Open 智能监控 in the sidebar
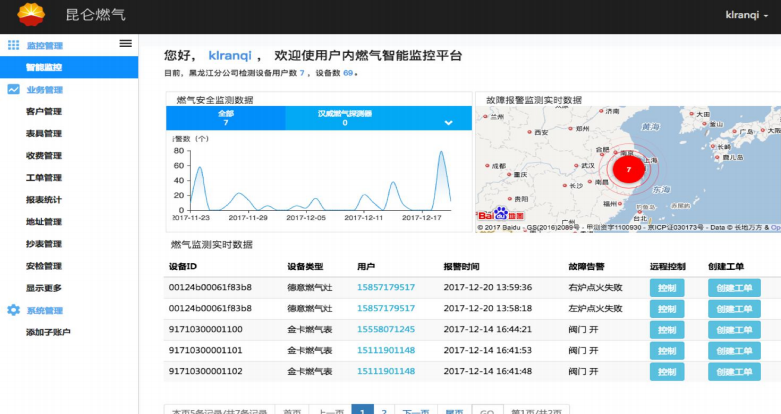Viewport: 781px width, 414px height. click(44, 67)
